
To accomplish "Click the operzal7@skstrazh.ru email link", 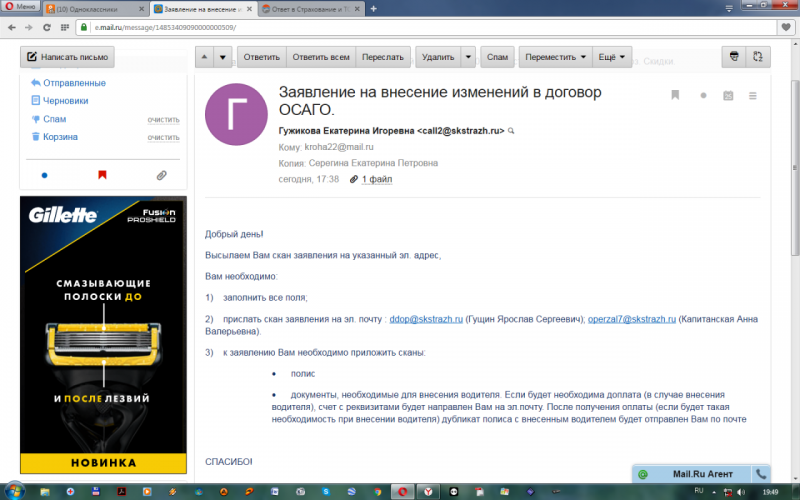I will 632,319.
